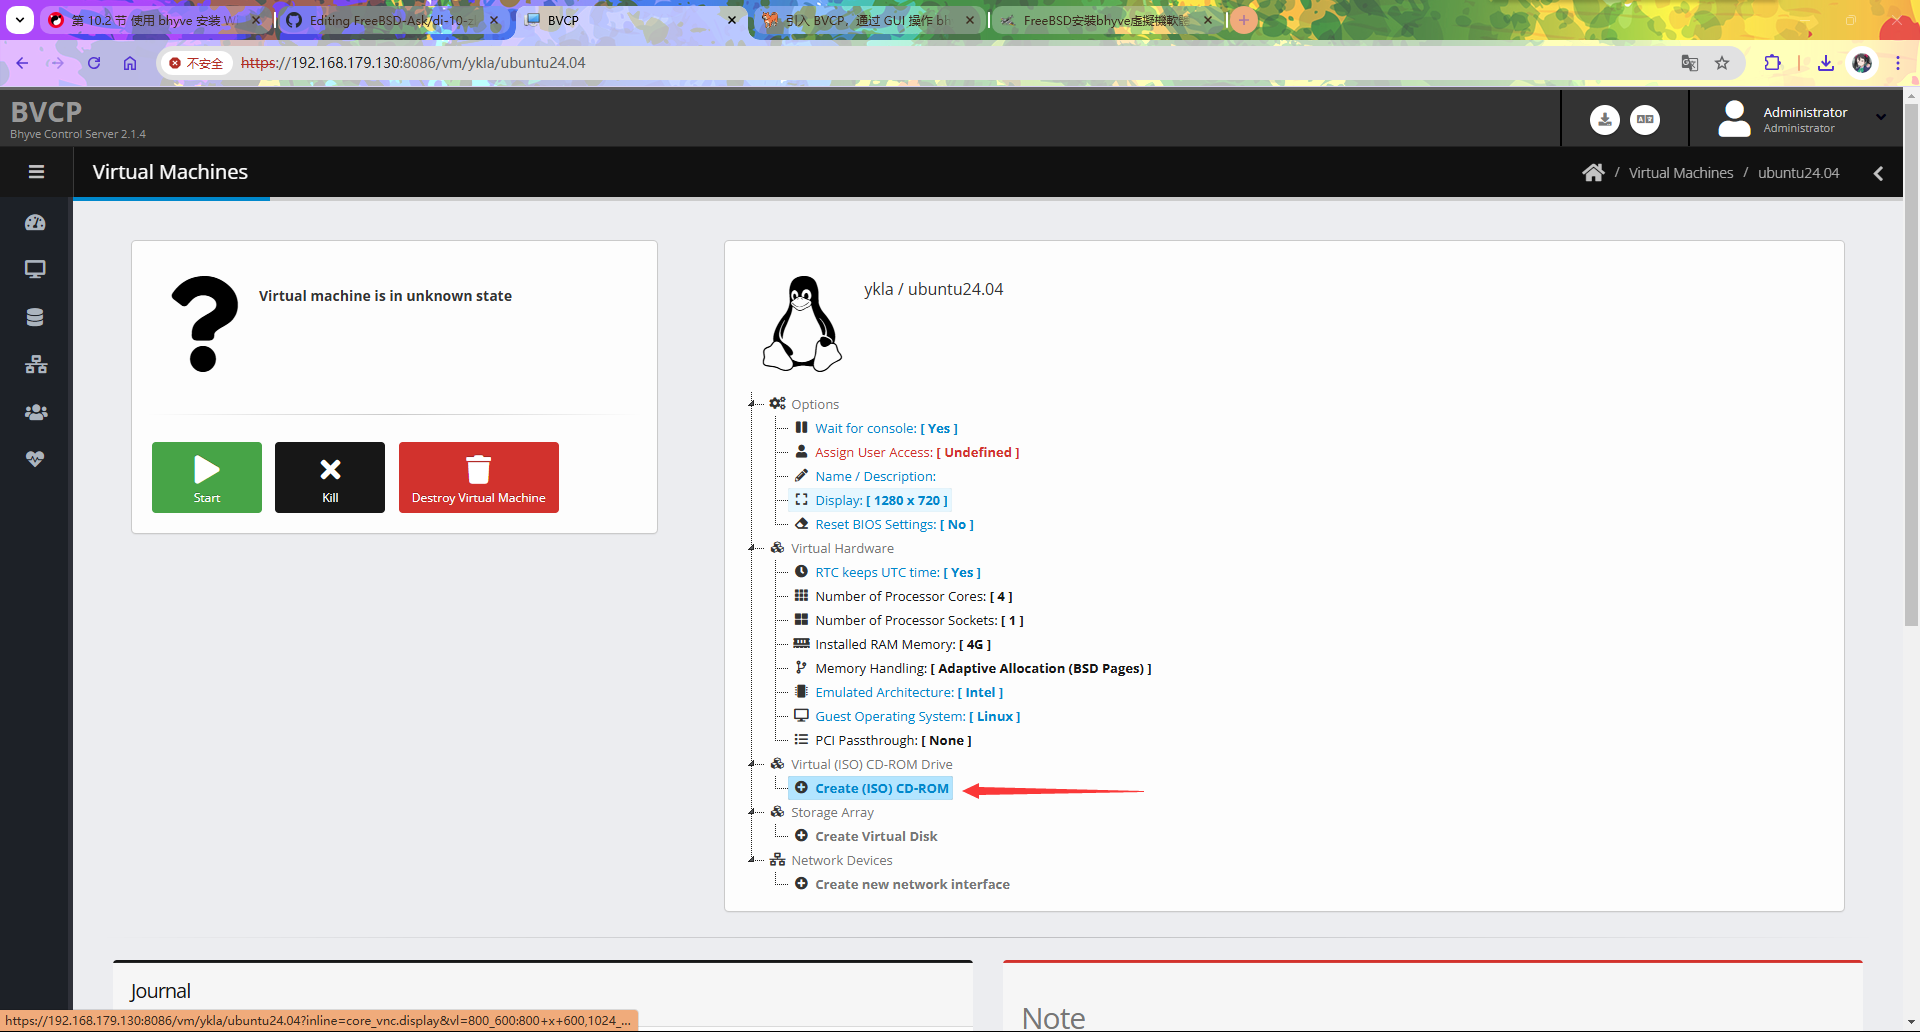Screen dimensions: 1920x1032
Task: Click the download icon in BVCP header
Action: 1605,119
